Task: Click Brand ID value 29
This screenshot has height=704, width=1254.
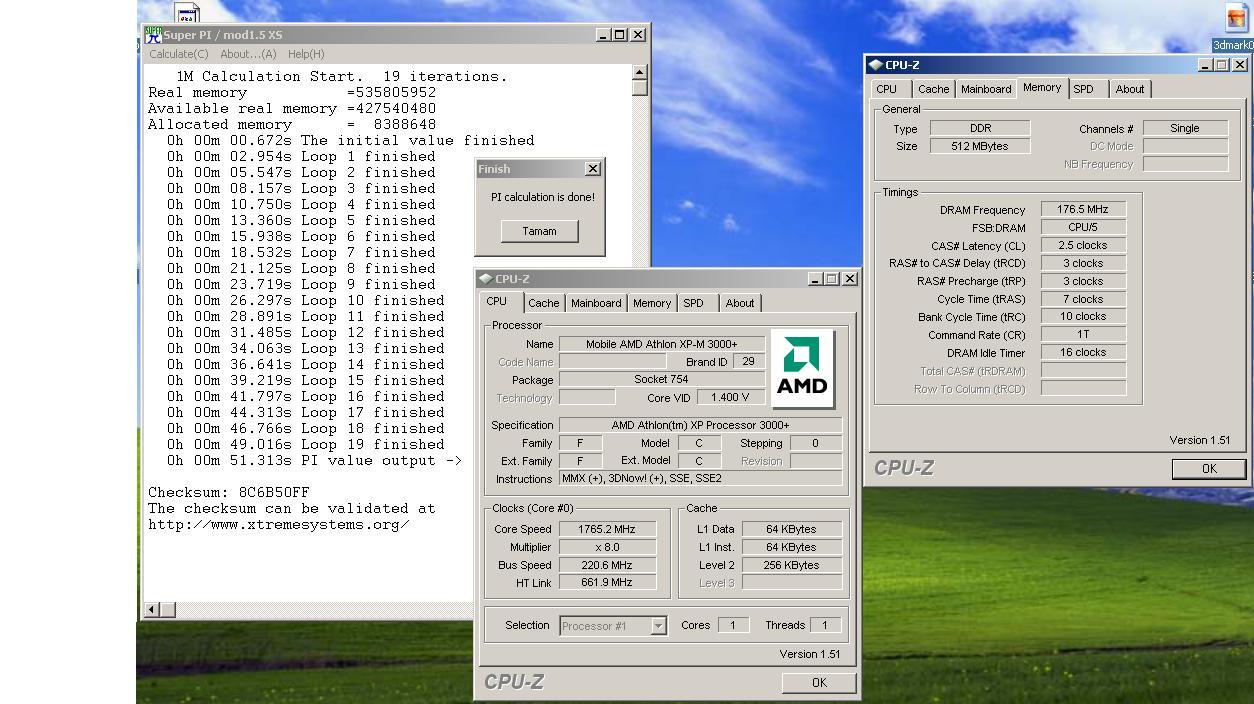Action: [x=748, y=362]
